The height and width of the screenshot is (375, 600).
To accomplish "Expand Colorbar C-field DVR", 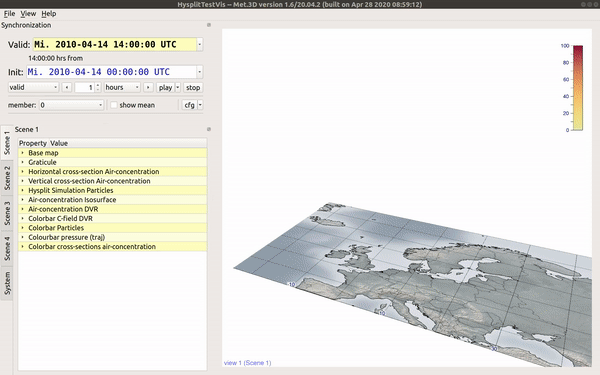I will [x=22, y=218].
